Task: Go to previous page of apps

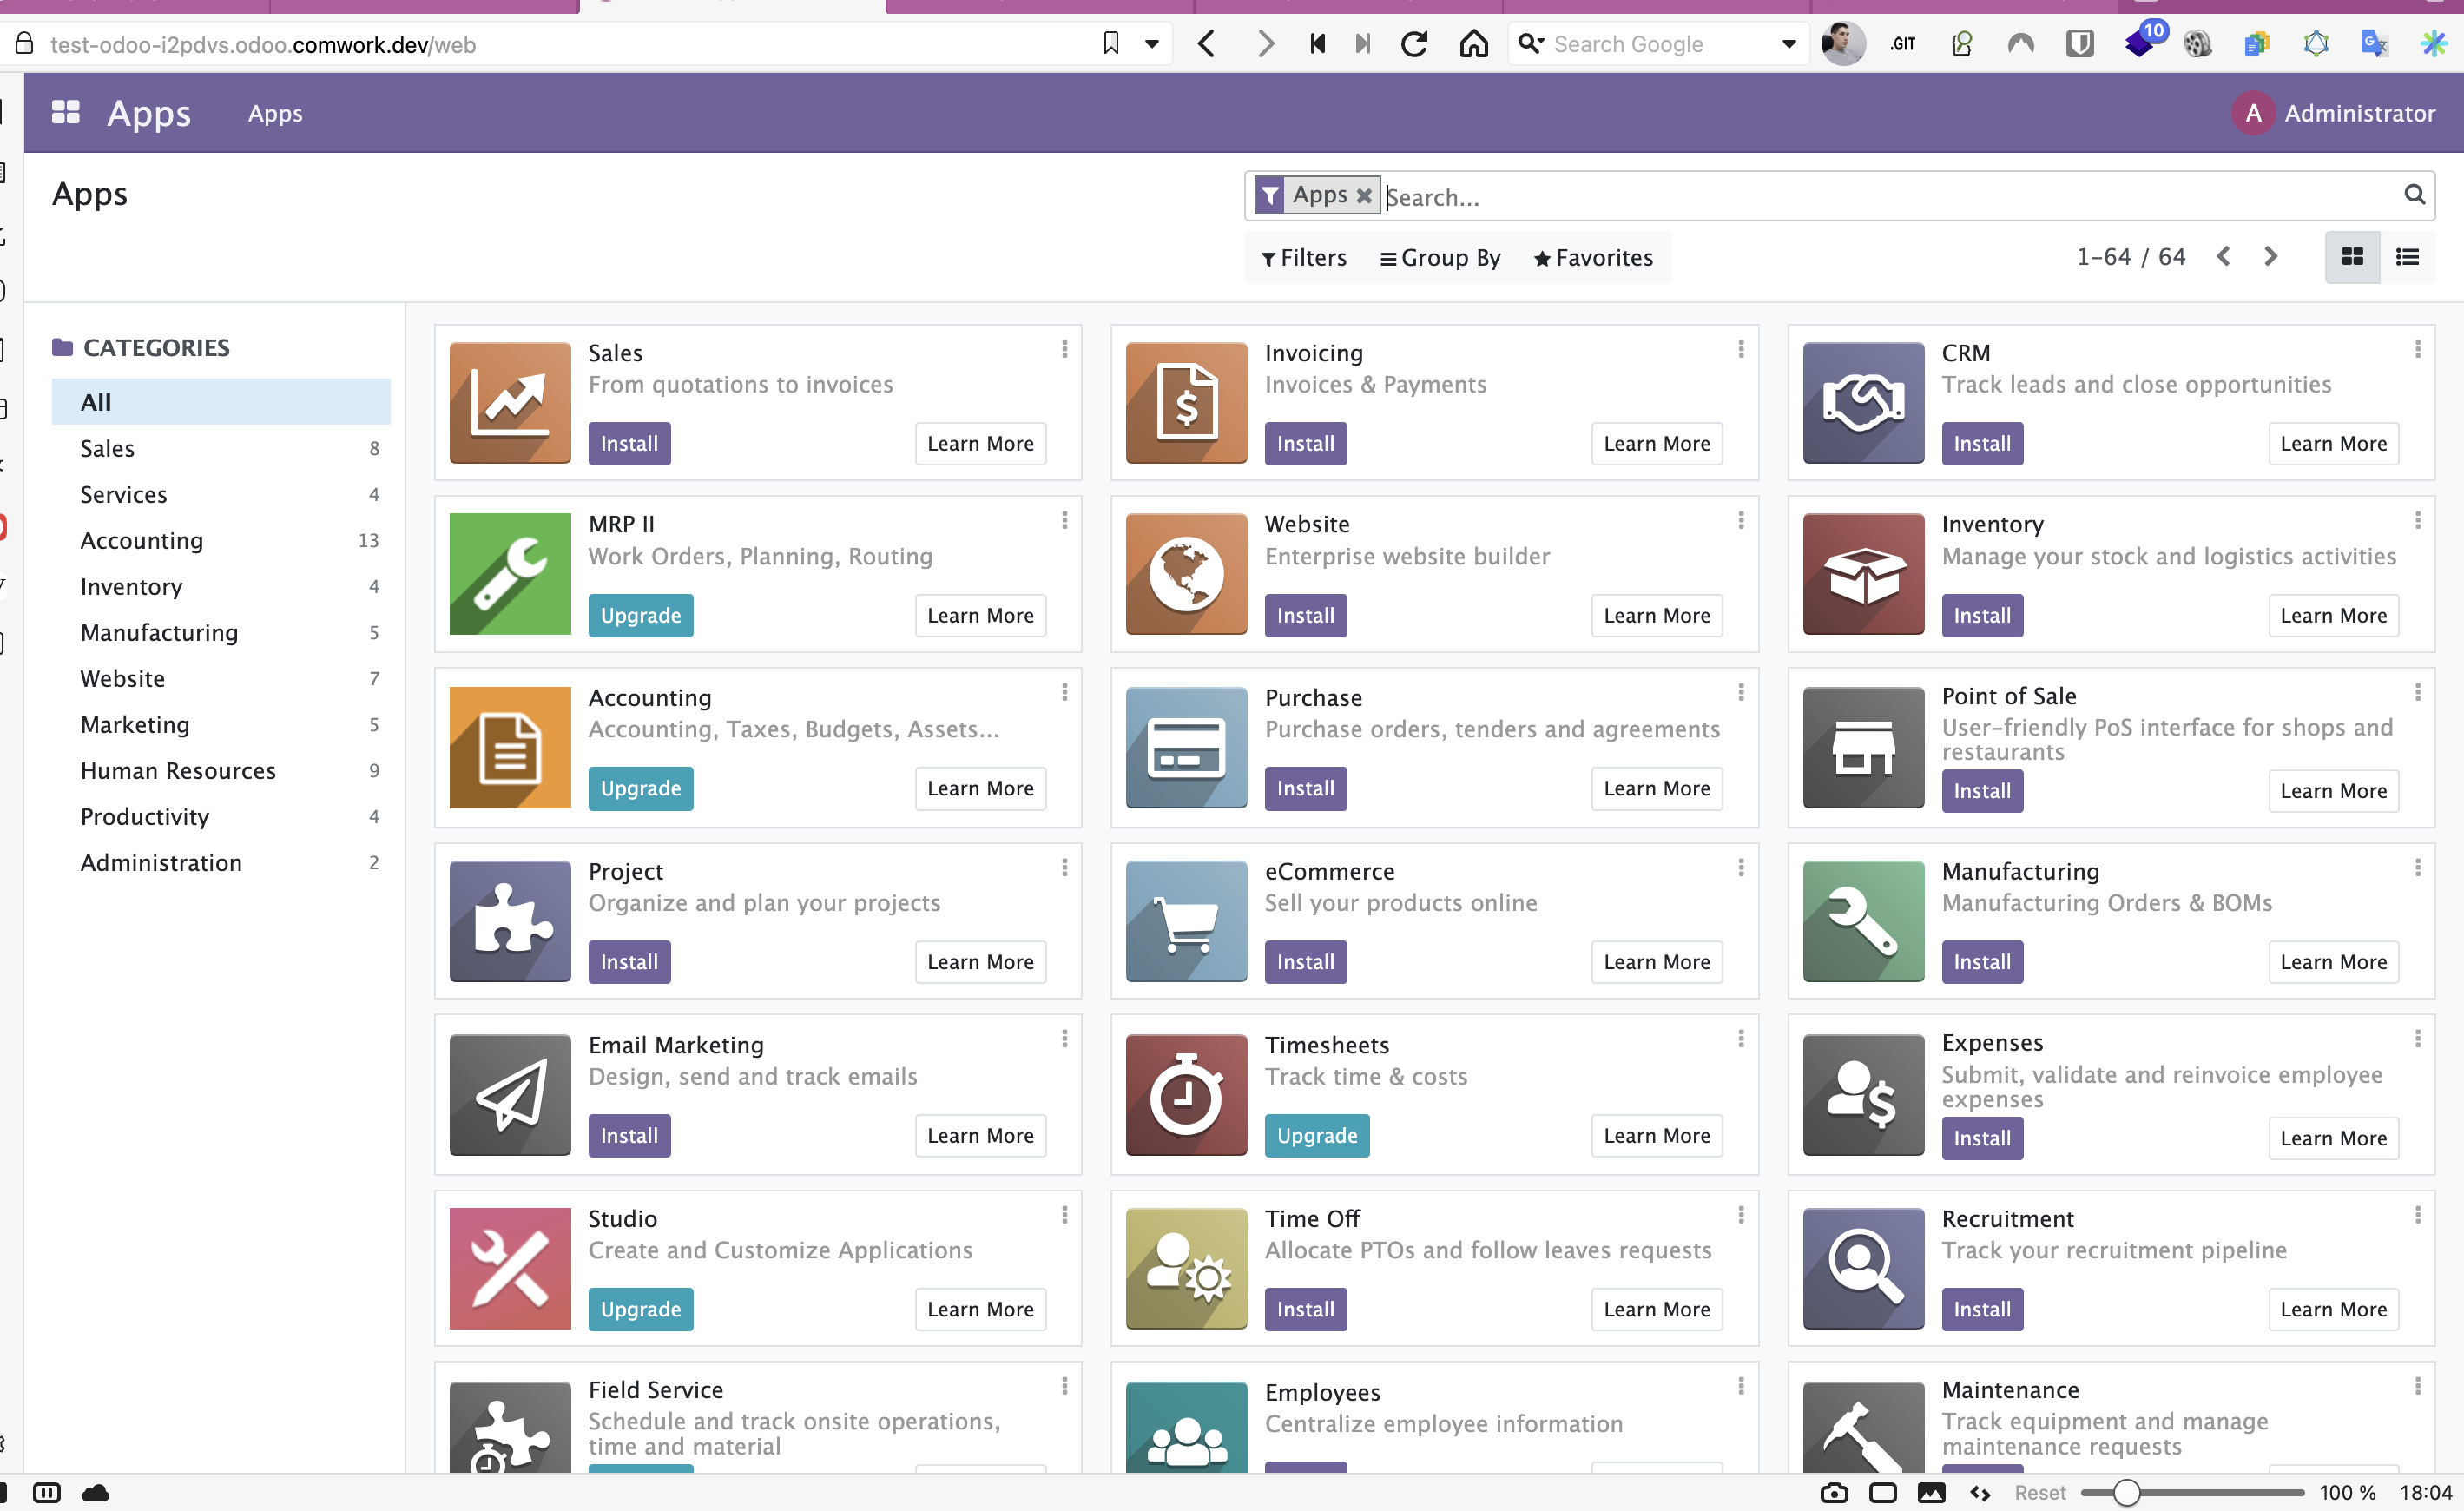Action: click(2223, 257)
